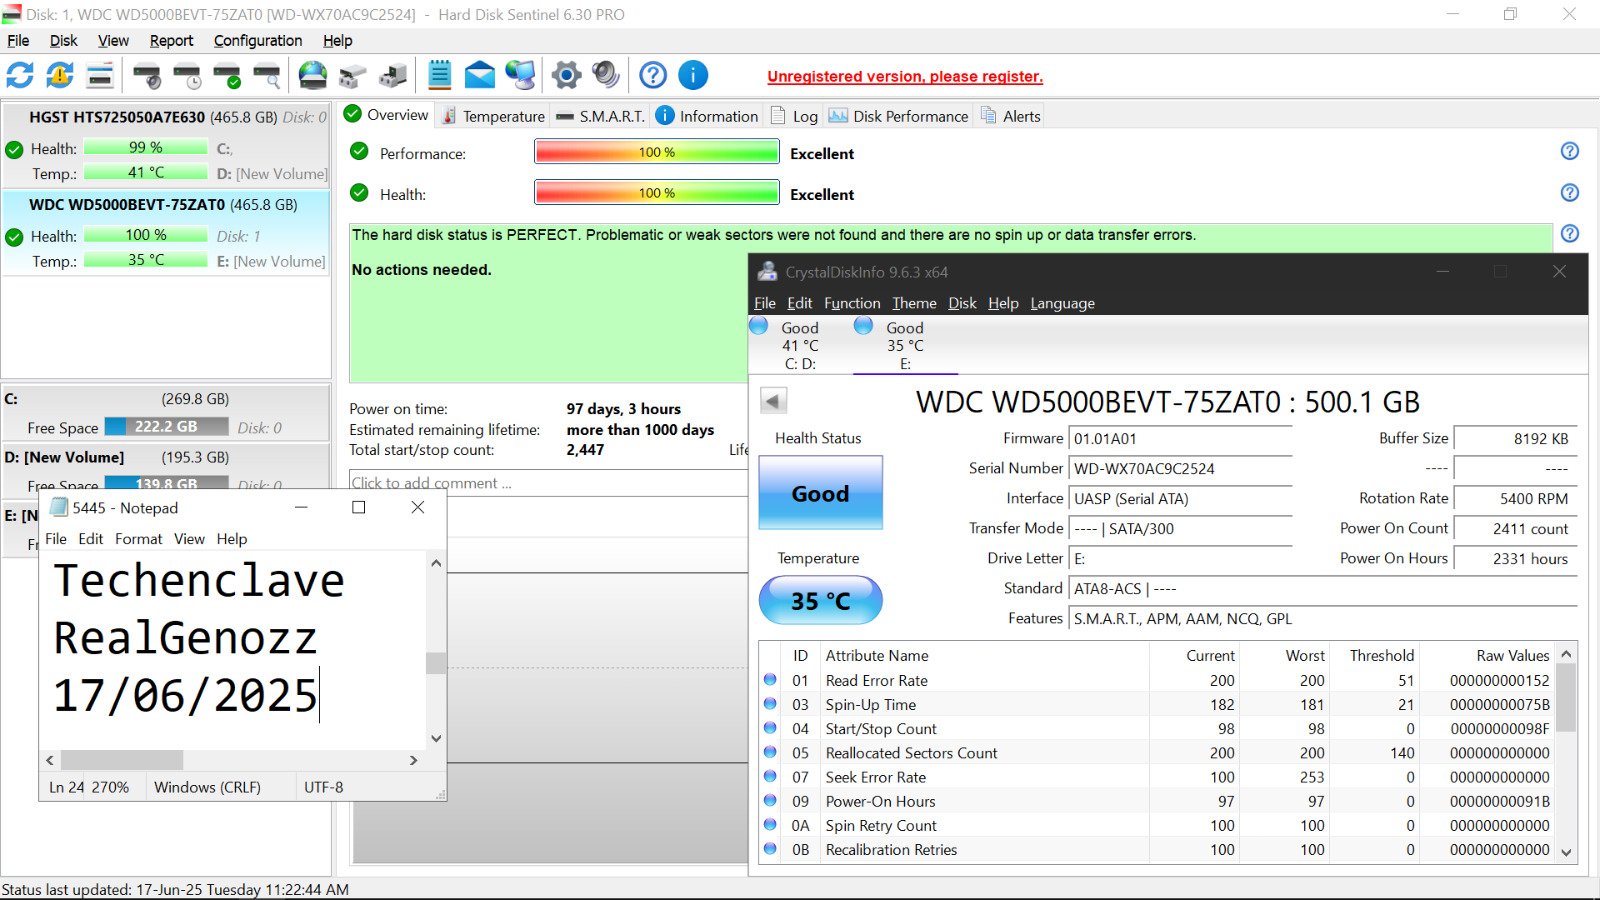
Task: Click the Health 100 % bar
Action: pos(657,192)
